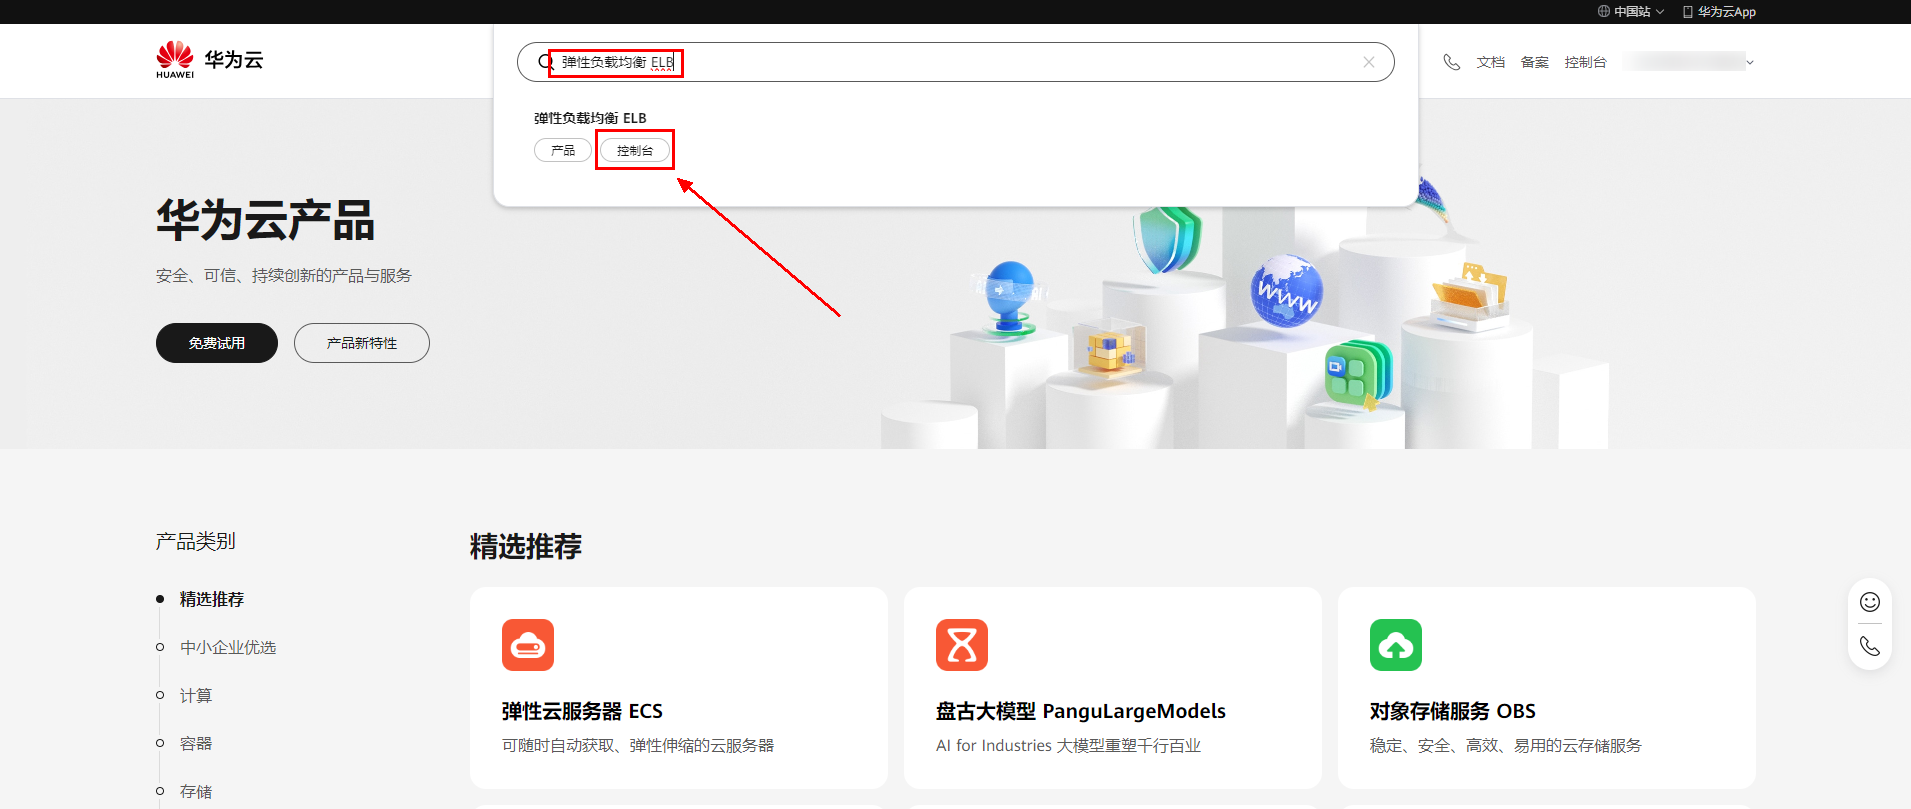Click the 免费试用 button

click(x=217, y=343)
